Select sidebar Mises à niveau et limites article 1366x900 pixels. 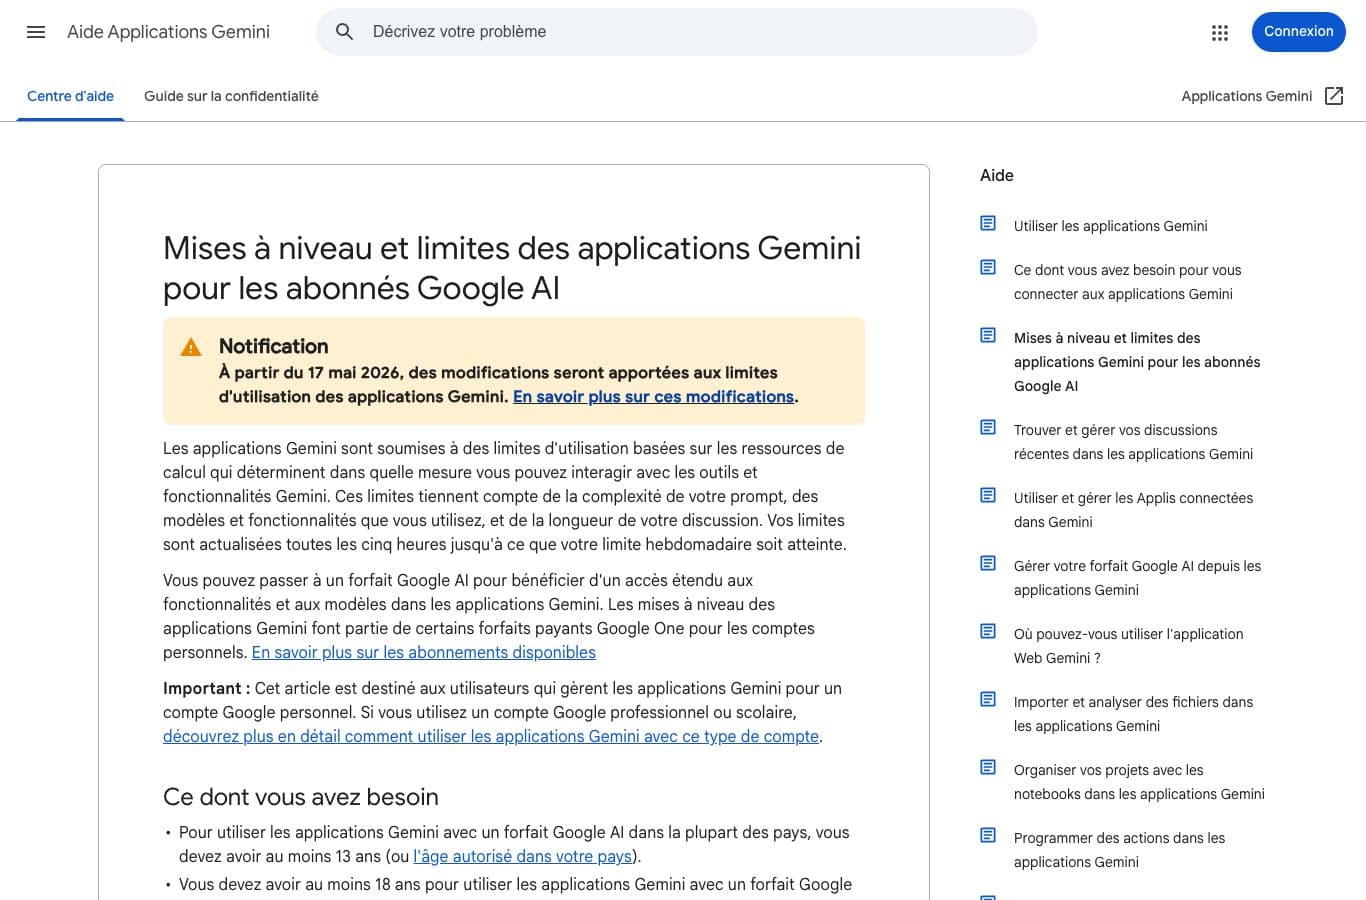pyautogui.click(x=1137, y=362)
